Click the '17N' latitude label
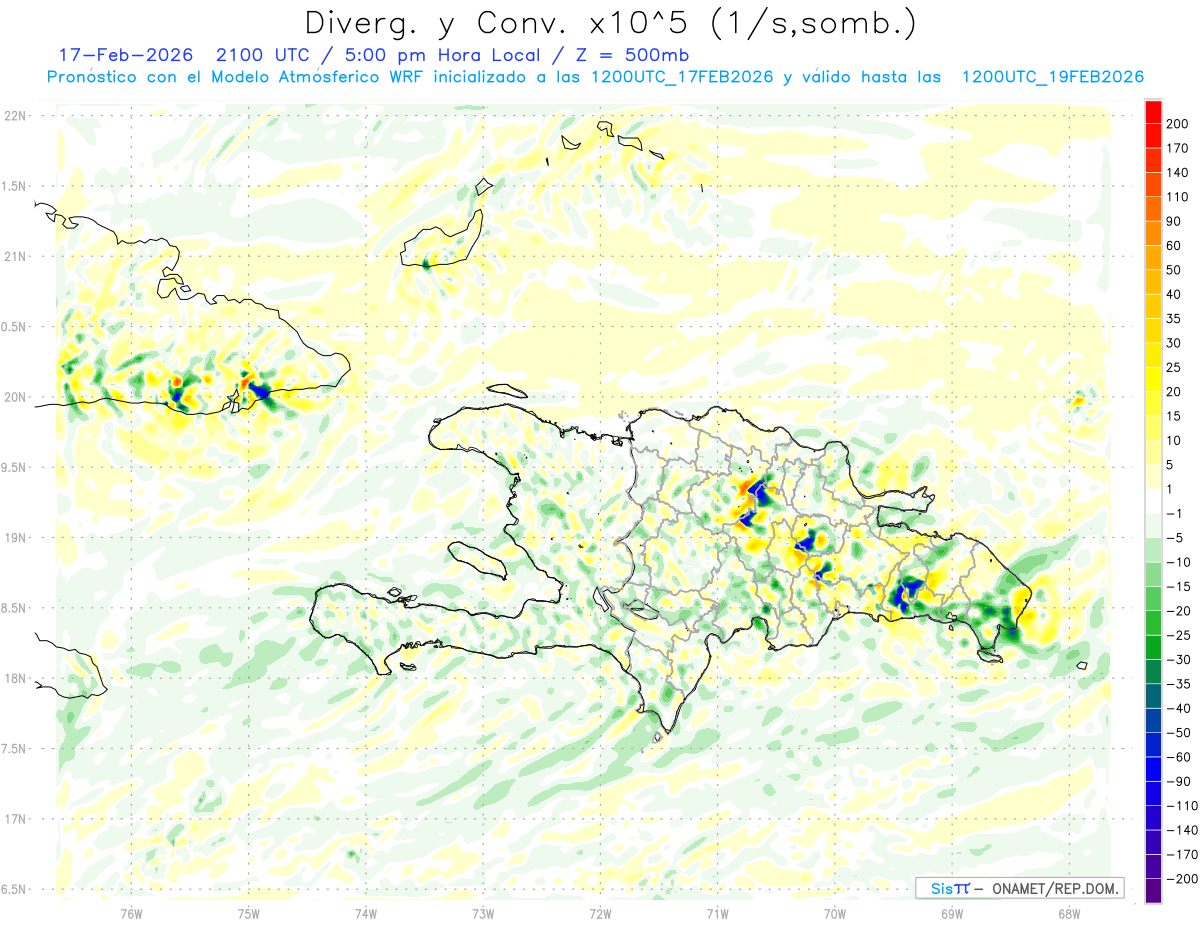This screenshot has width=1200, height=927. point(15,818)
